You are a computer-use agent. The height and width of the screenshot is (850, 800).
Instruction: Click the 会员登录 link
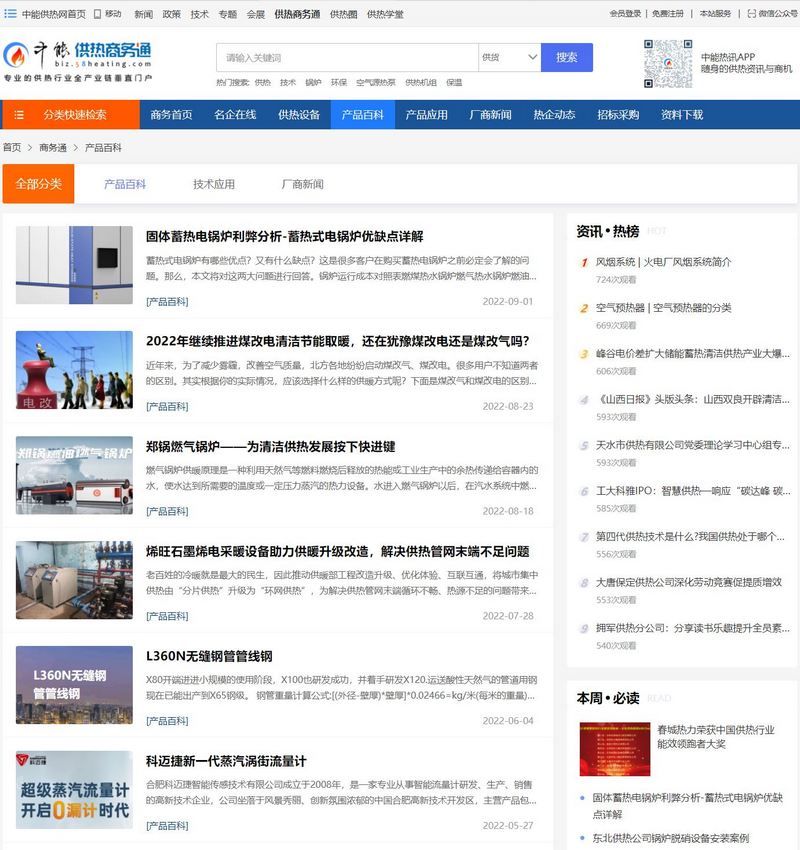(625, 14)
